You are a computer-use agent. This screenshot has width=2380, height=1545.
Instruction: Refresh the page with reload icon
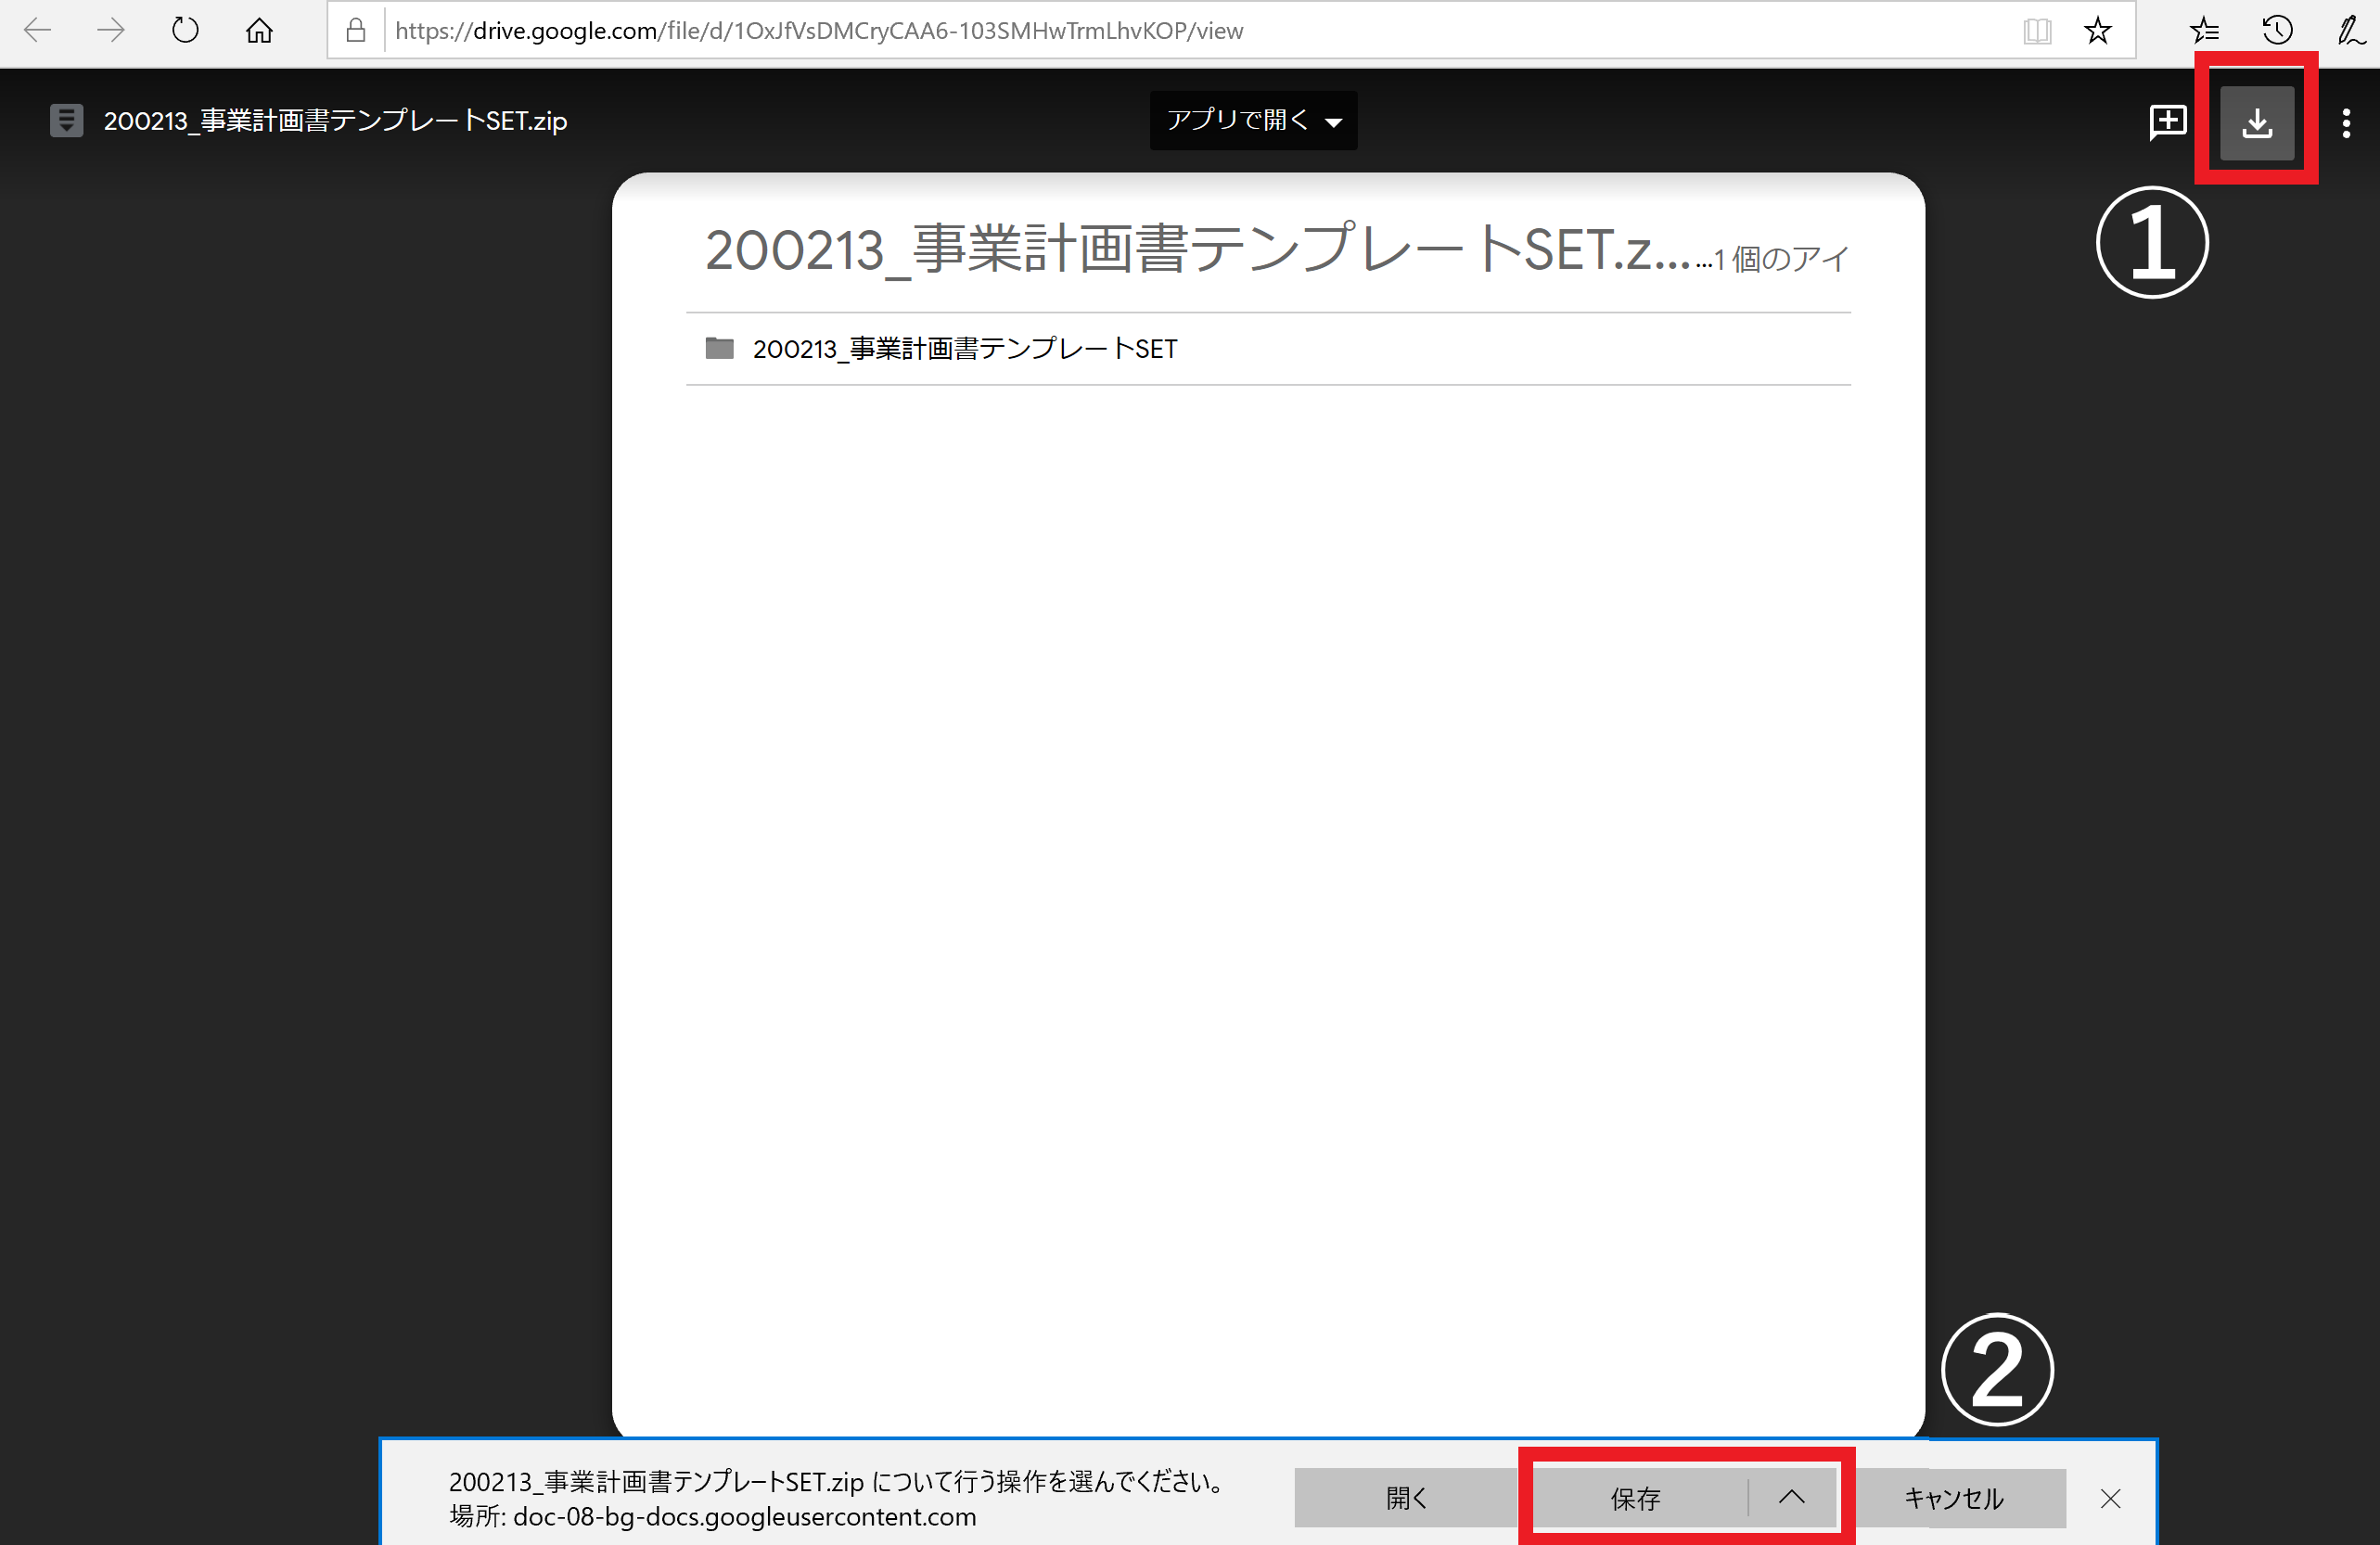pyautogui.click(x=185, y=30)
